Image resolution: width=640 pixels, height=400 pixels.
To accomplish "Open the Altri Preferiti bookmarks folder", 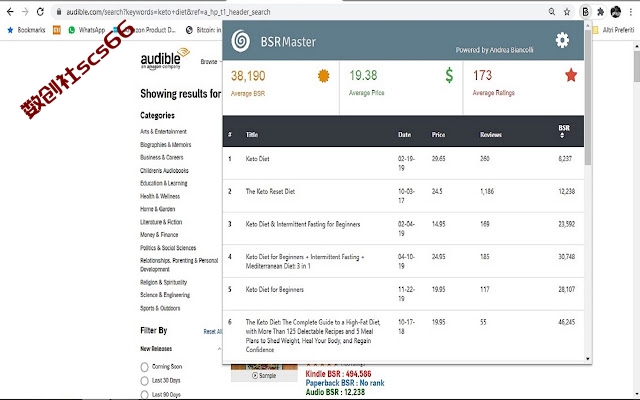I will pos(613,30).
